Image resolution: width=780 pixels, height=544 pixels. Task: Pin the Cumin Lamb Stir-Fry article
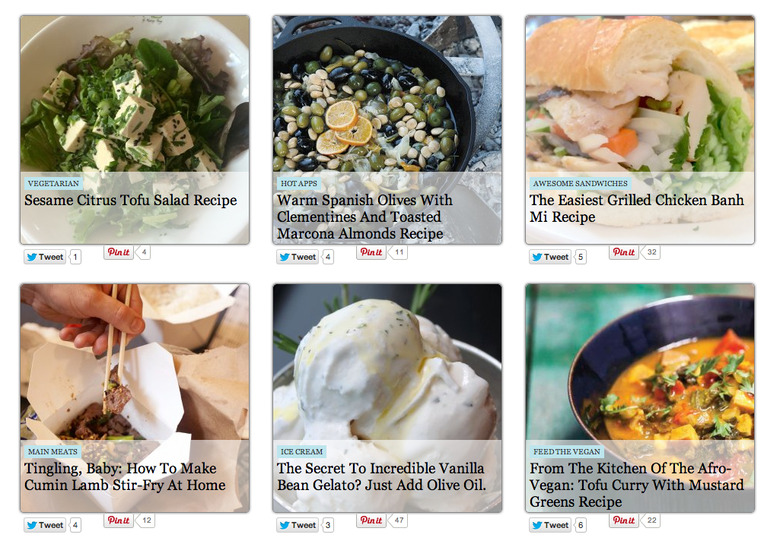click(119, 520)
